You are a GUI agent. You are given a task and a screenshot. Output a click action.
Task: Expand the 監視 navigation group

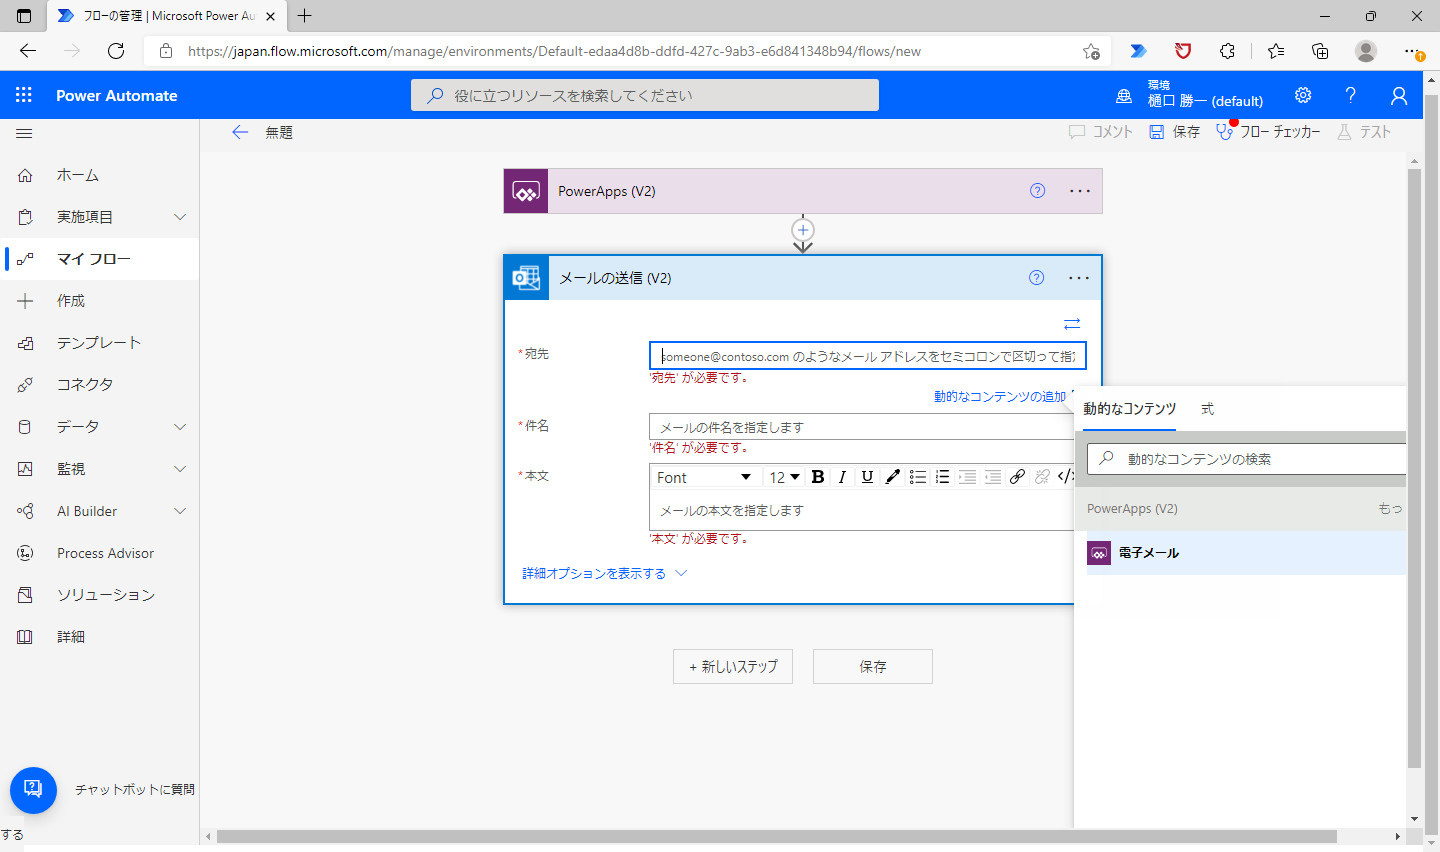[180, 469]
